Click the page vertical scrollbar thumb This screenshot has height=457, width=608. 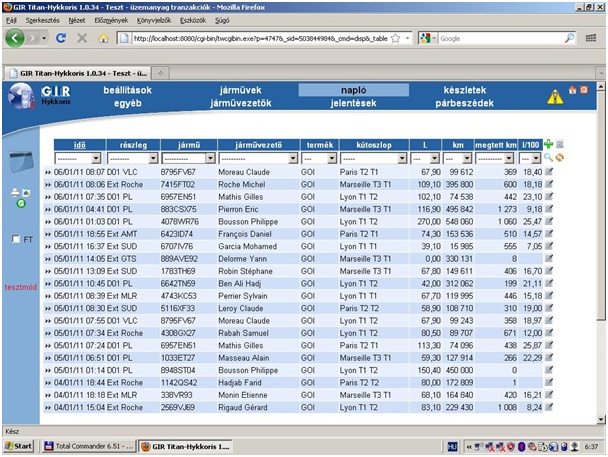point(601,205)
